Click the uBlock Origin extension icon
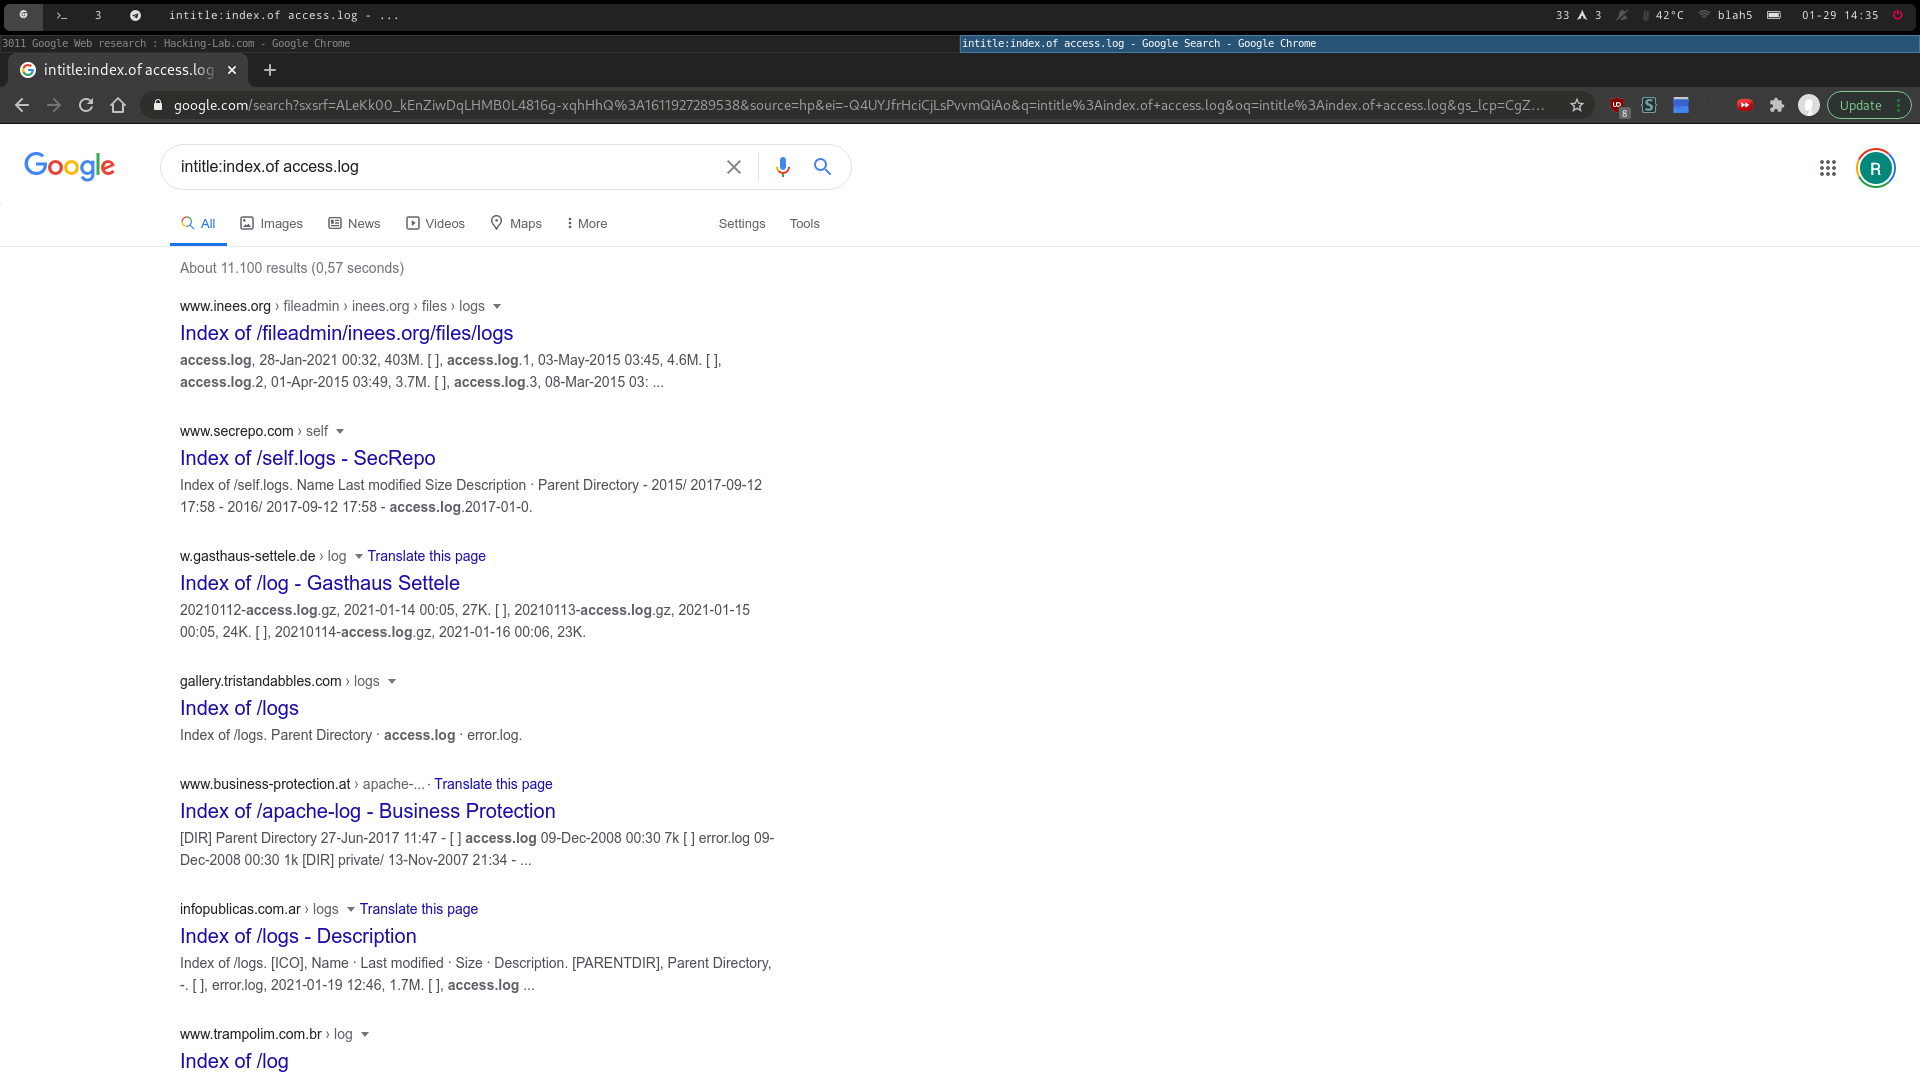 click(1617, 105)
